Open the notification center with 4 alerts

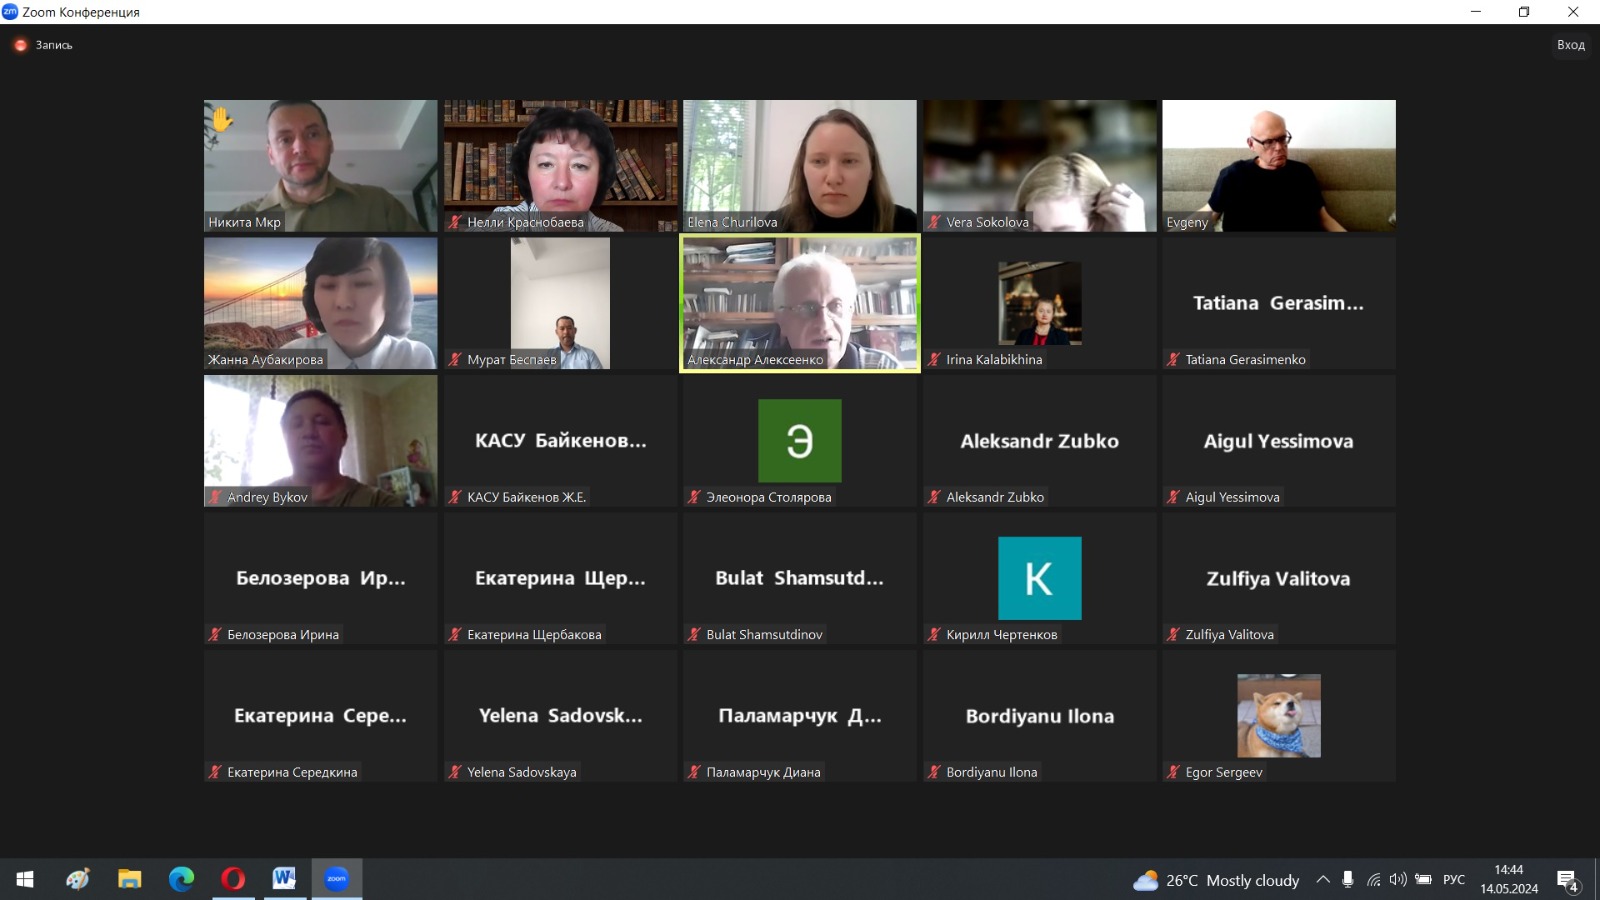[x=1567, y=880]
